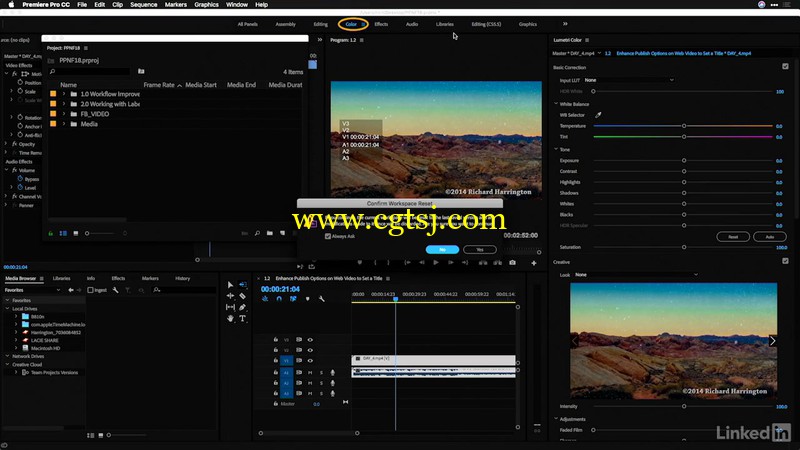Viewport: 800px width, 450px height.
Task: Toggle Always Ask checkbox in dialog
Action: tap(328, 236)
